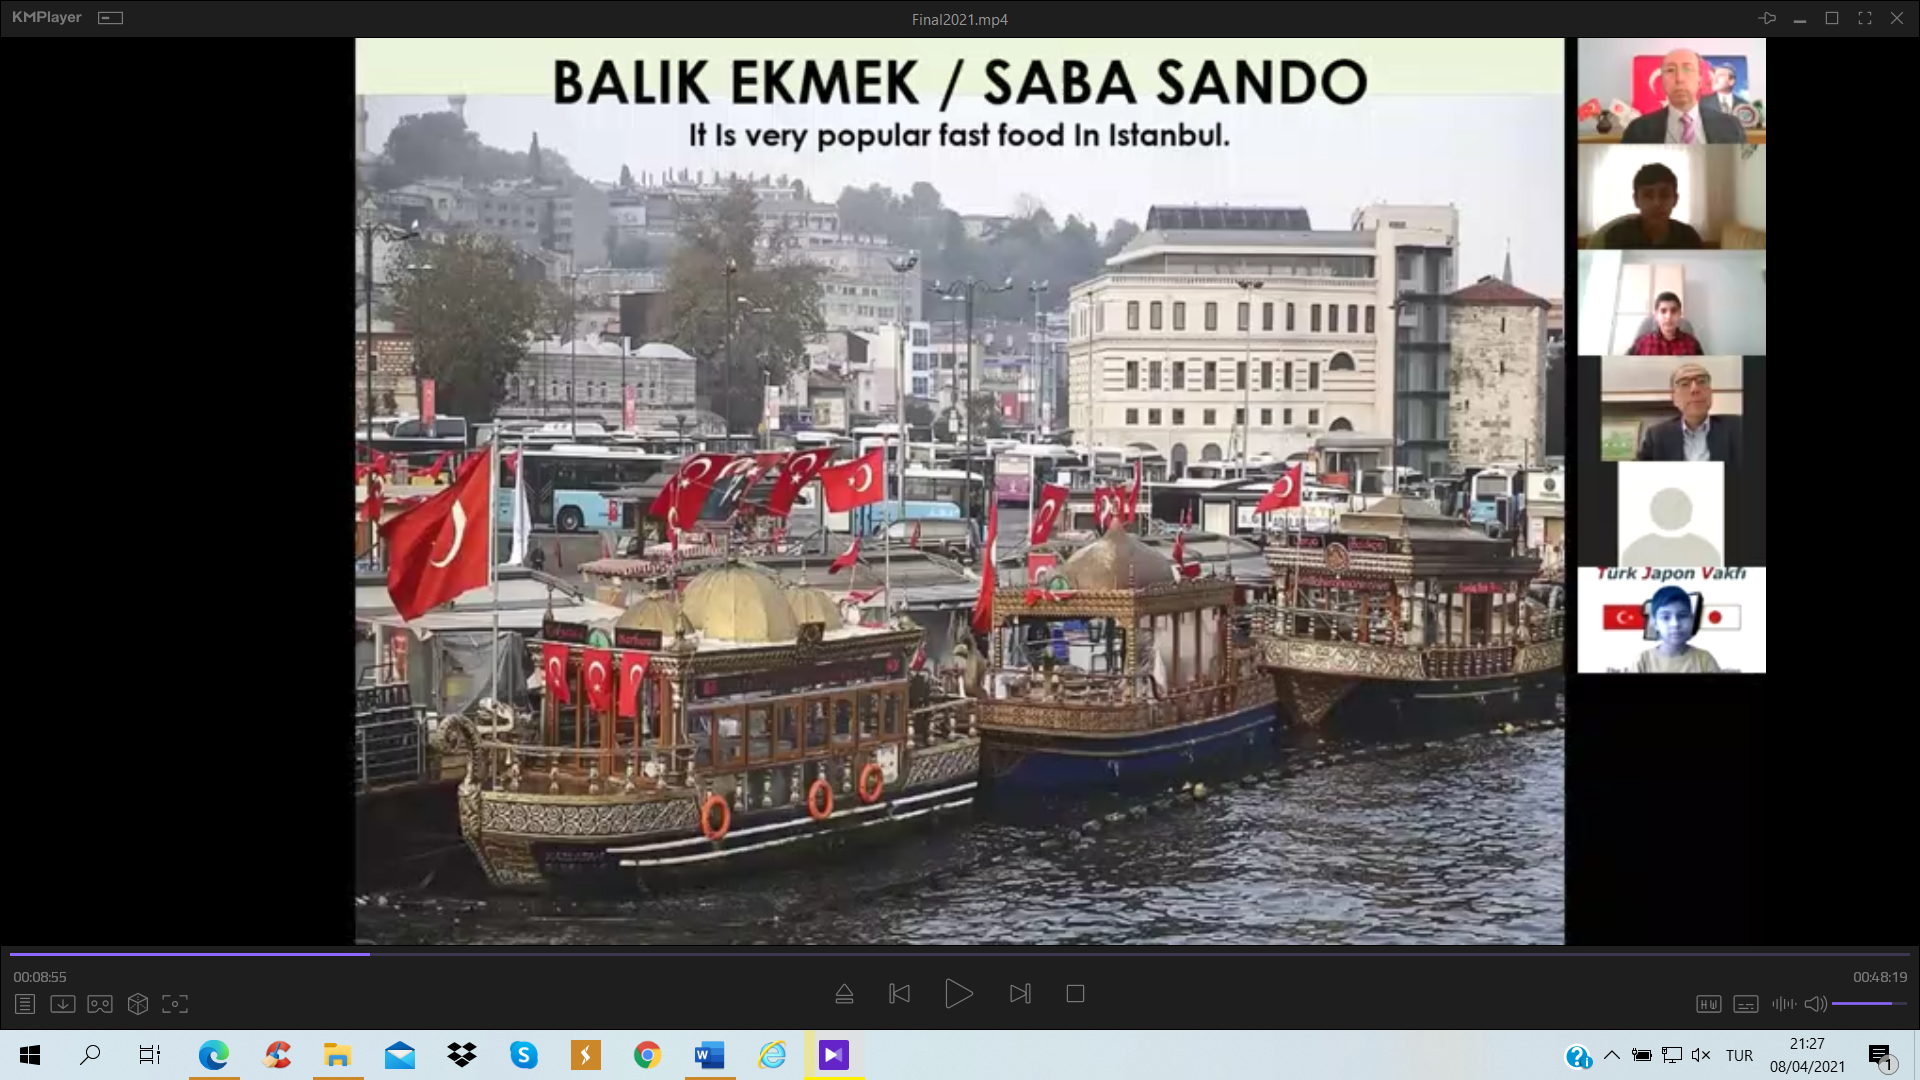Open the playlist panel icon
The height and width of the screenshot is (1080, 1920).
tap(25, 1004)
